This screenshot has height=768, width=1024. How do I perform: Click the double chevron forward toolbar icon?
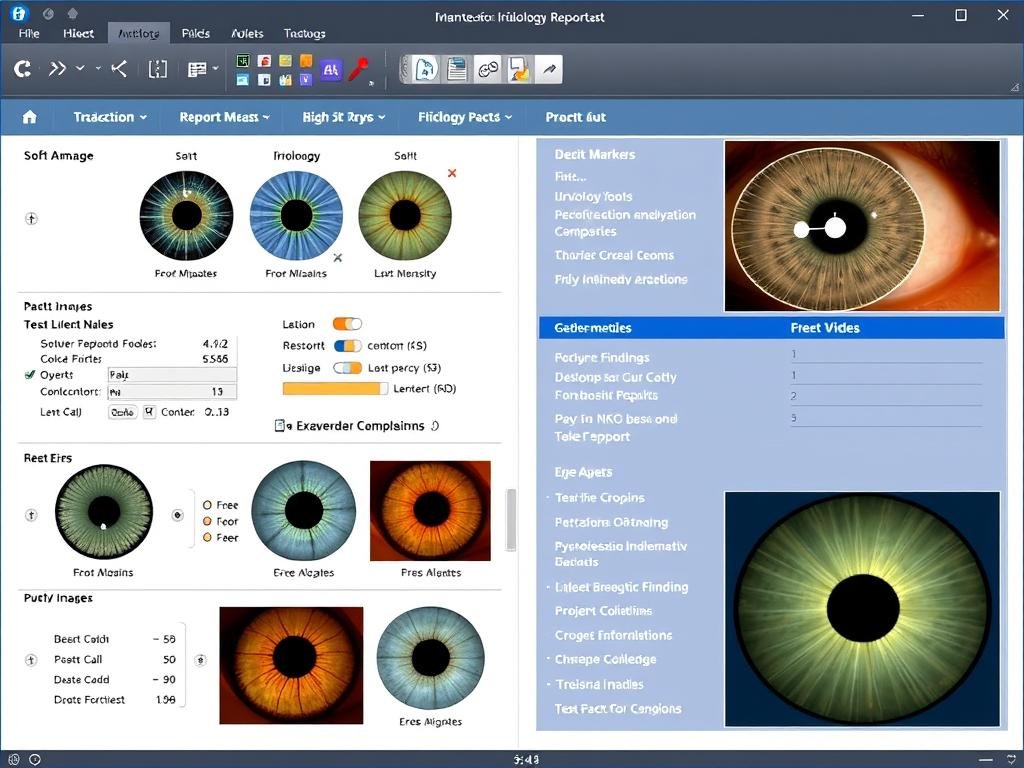pos(57,68)
